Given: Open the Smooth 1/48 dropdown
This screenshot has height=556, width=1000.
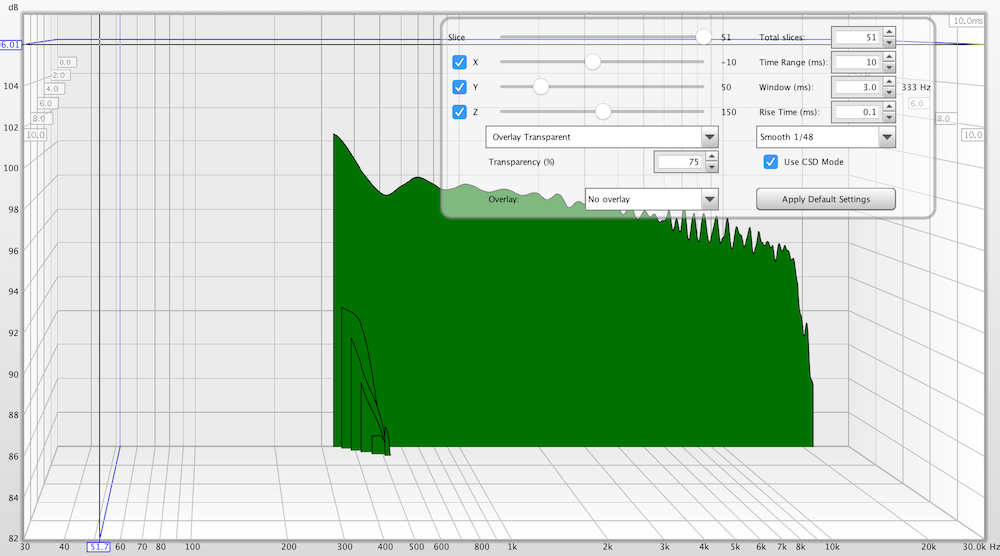Looking at the screenshot, I should [825, 137].
